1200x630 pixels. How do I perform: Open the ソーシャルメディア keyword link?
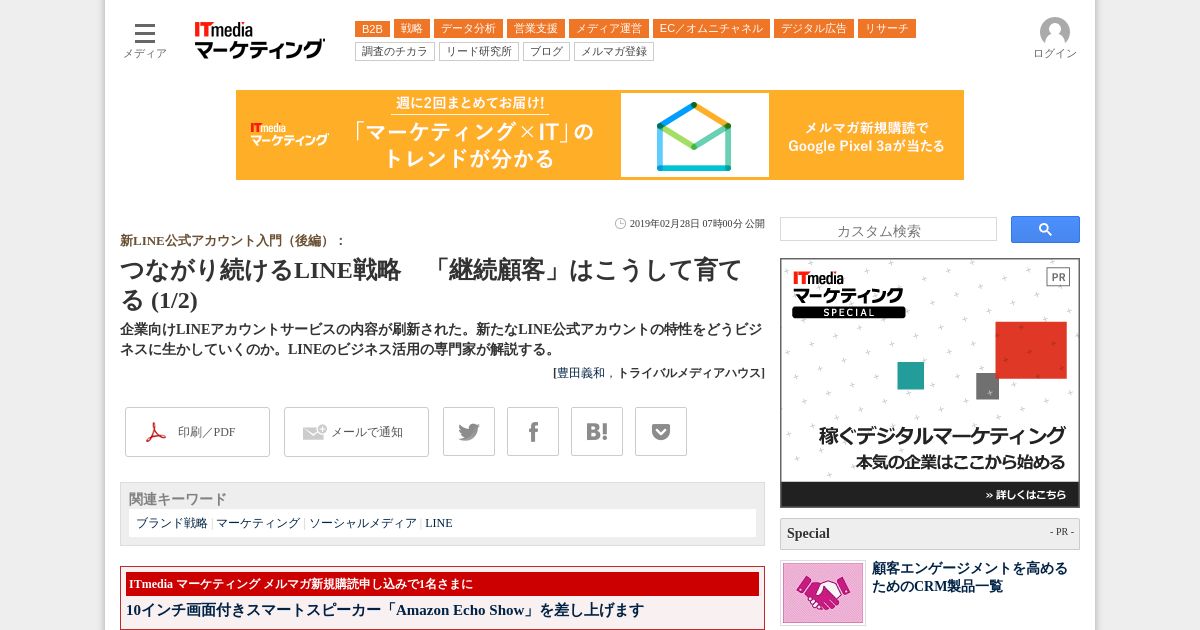[x=363, y=523]
